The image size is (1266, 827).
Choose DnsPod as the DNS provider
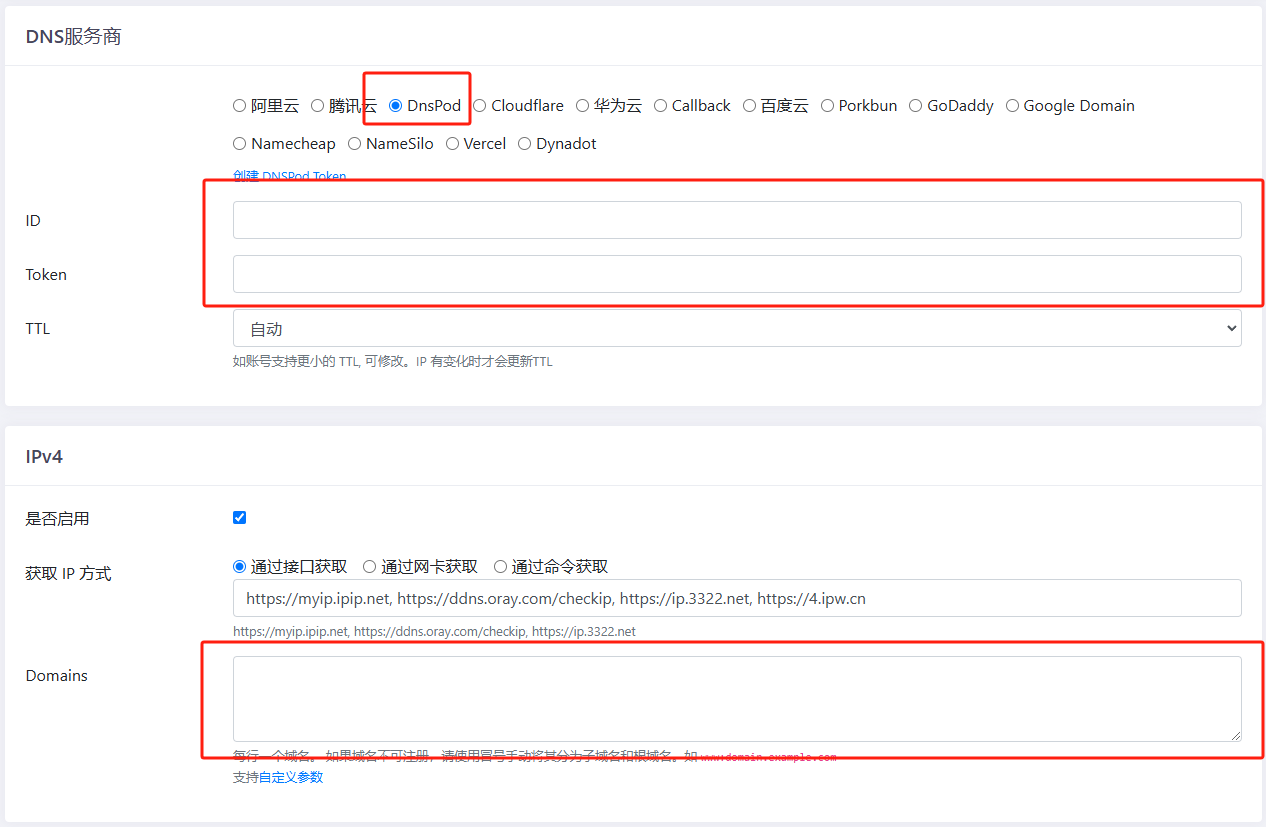click(x=395, y=106)
